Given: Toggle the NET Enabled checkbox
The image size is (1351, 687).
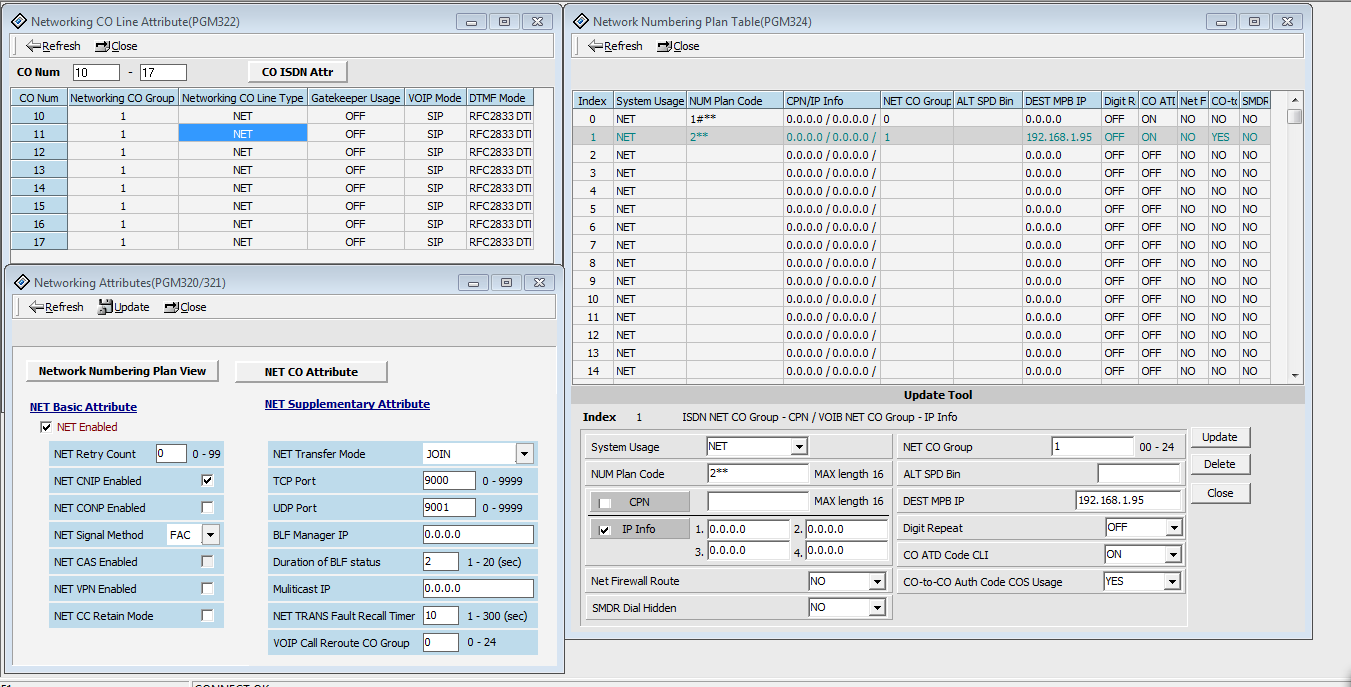Looking at the screenshot, I should point(46,427).
